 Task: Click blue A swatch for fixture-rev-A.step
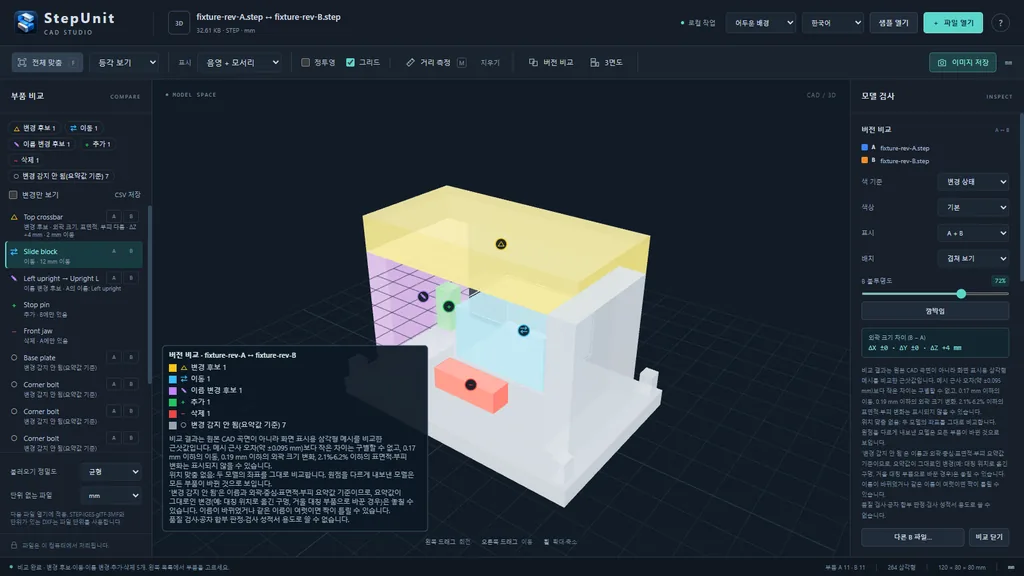tap(864, 148)
